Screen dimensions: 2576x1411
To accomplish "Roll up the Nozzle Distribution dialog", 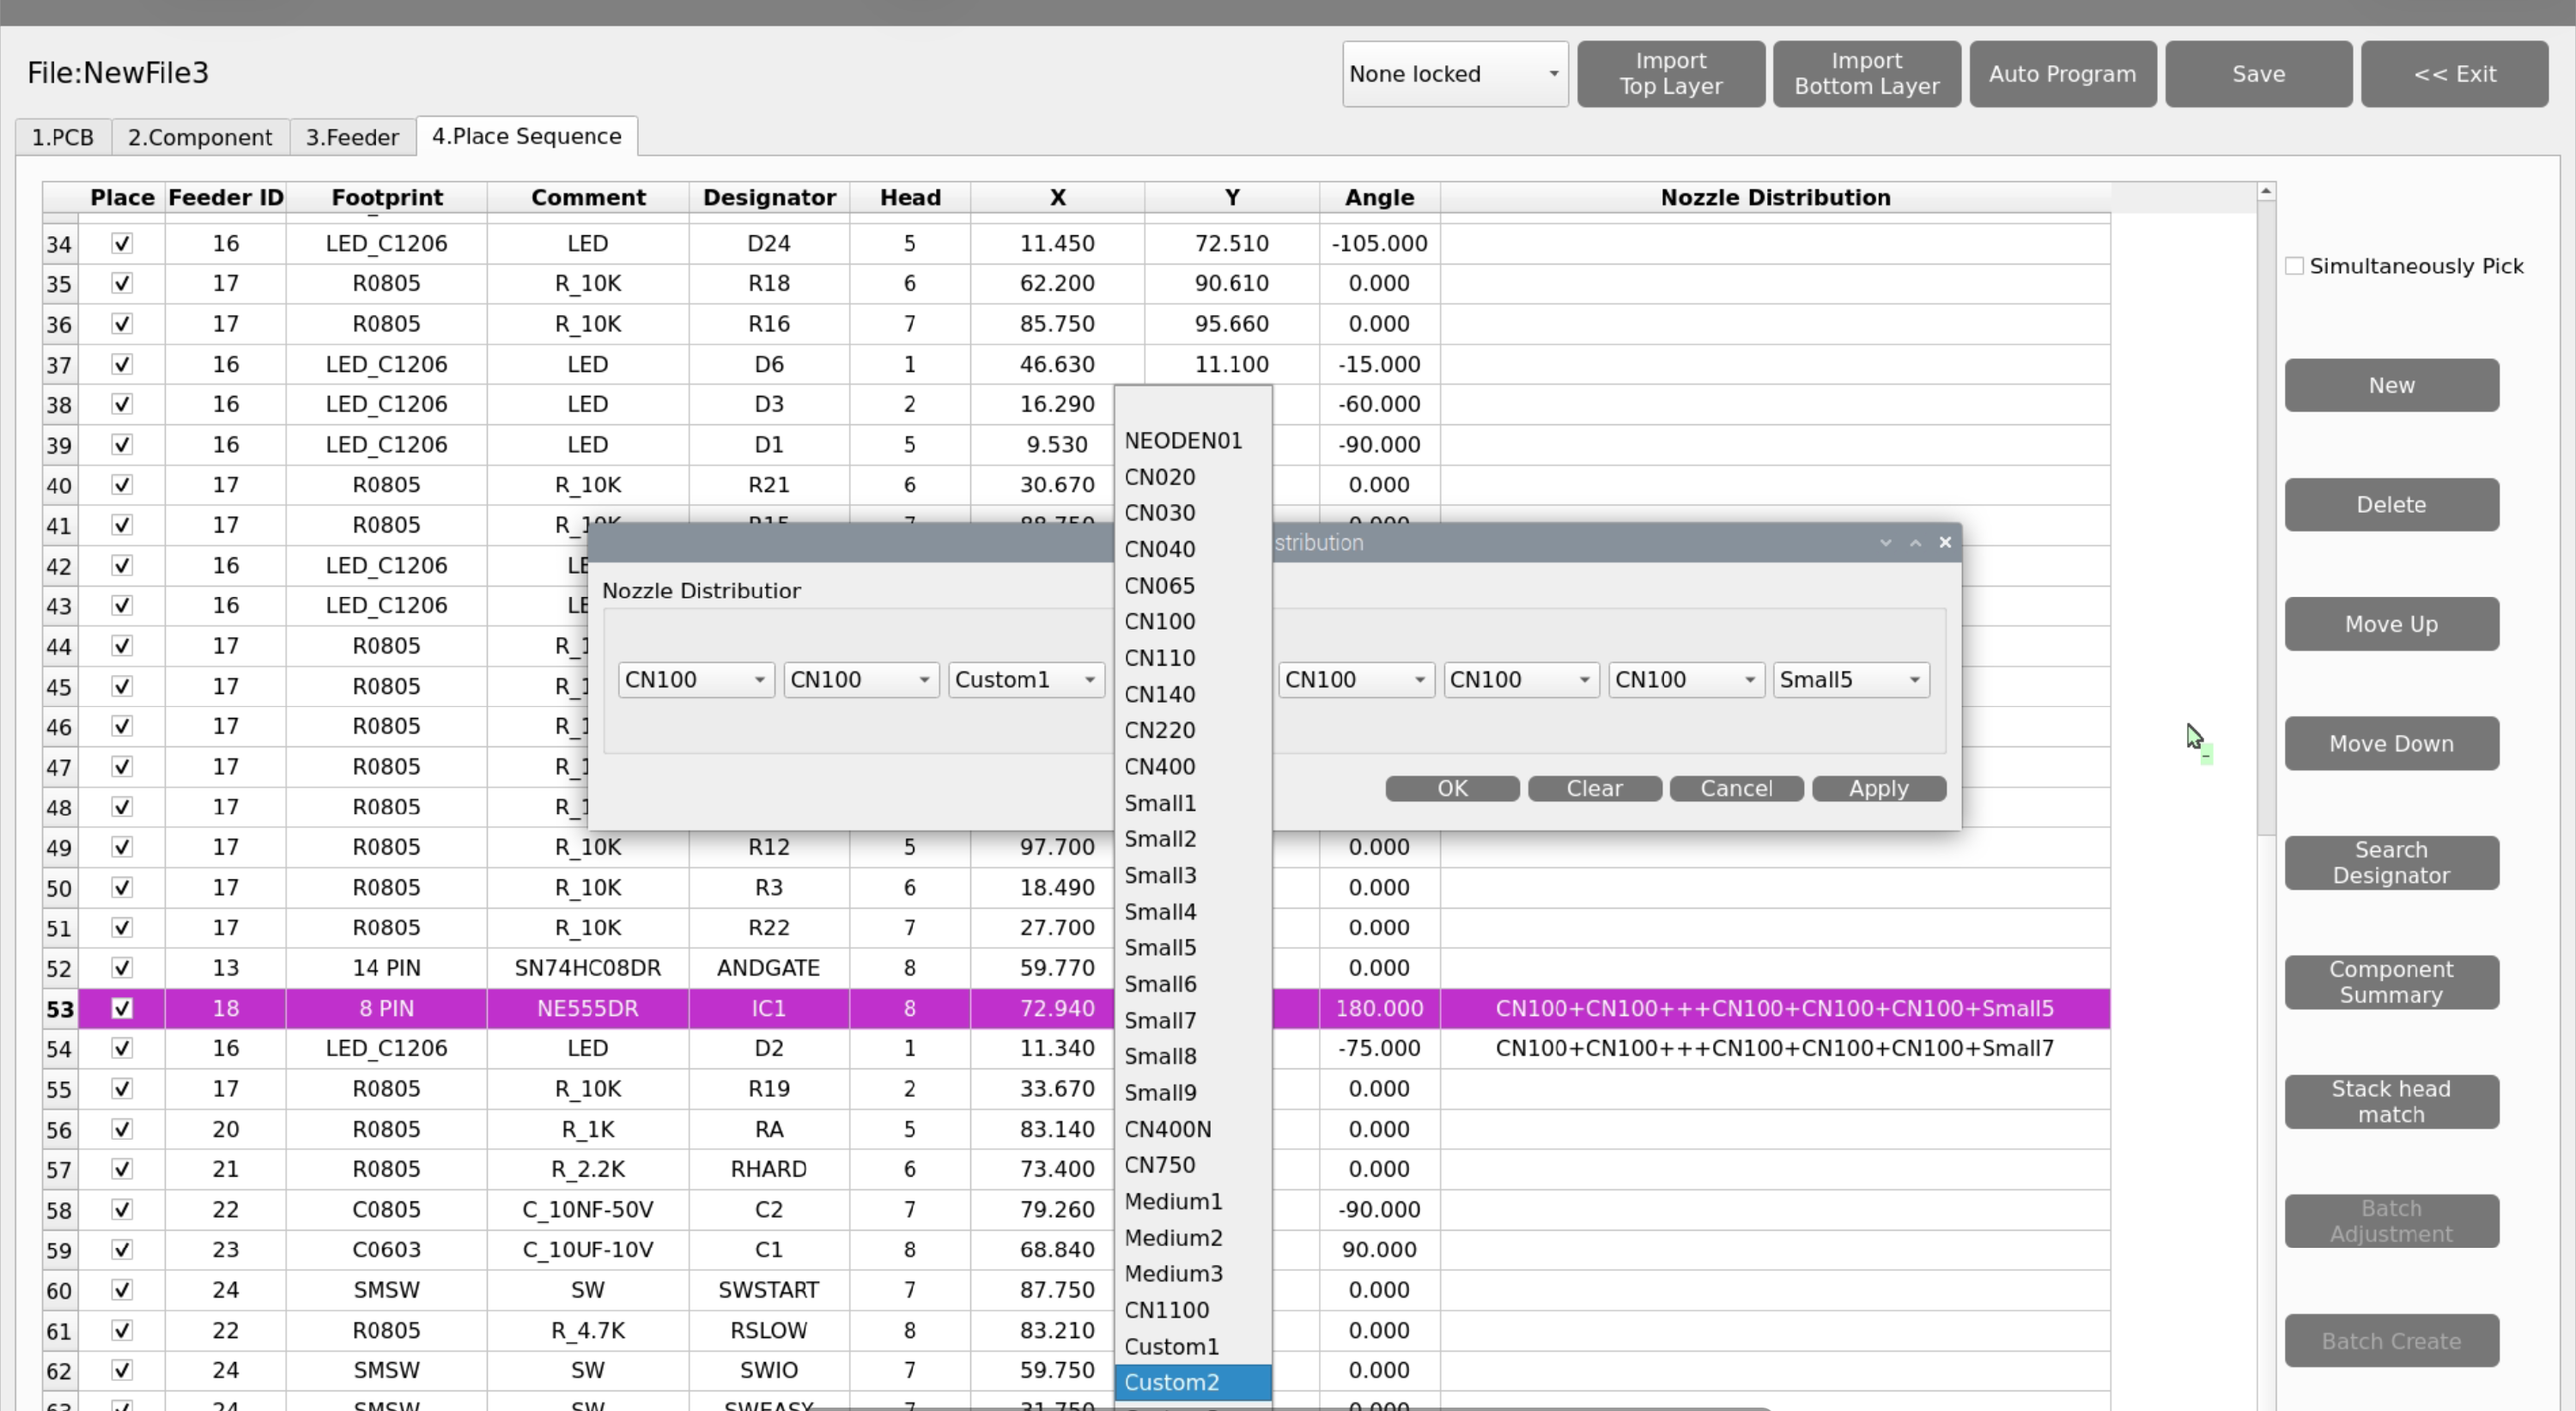I will coord(1885,542).
